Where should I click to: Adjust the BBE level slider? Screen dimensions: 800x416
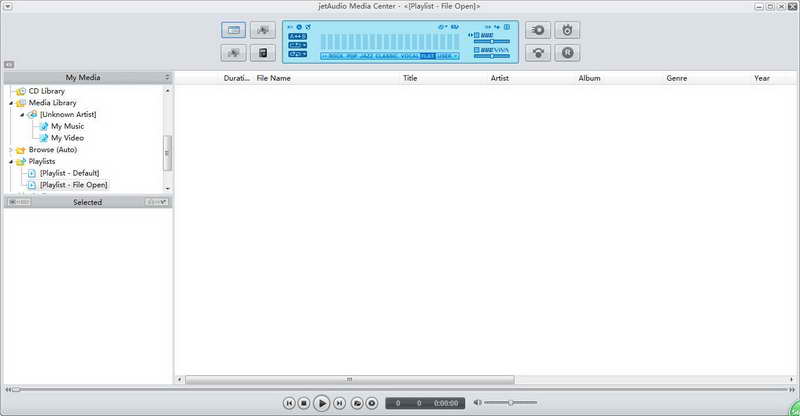(x=492, y=41)
